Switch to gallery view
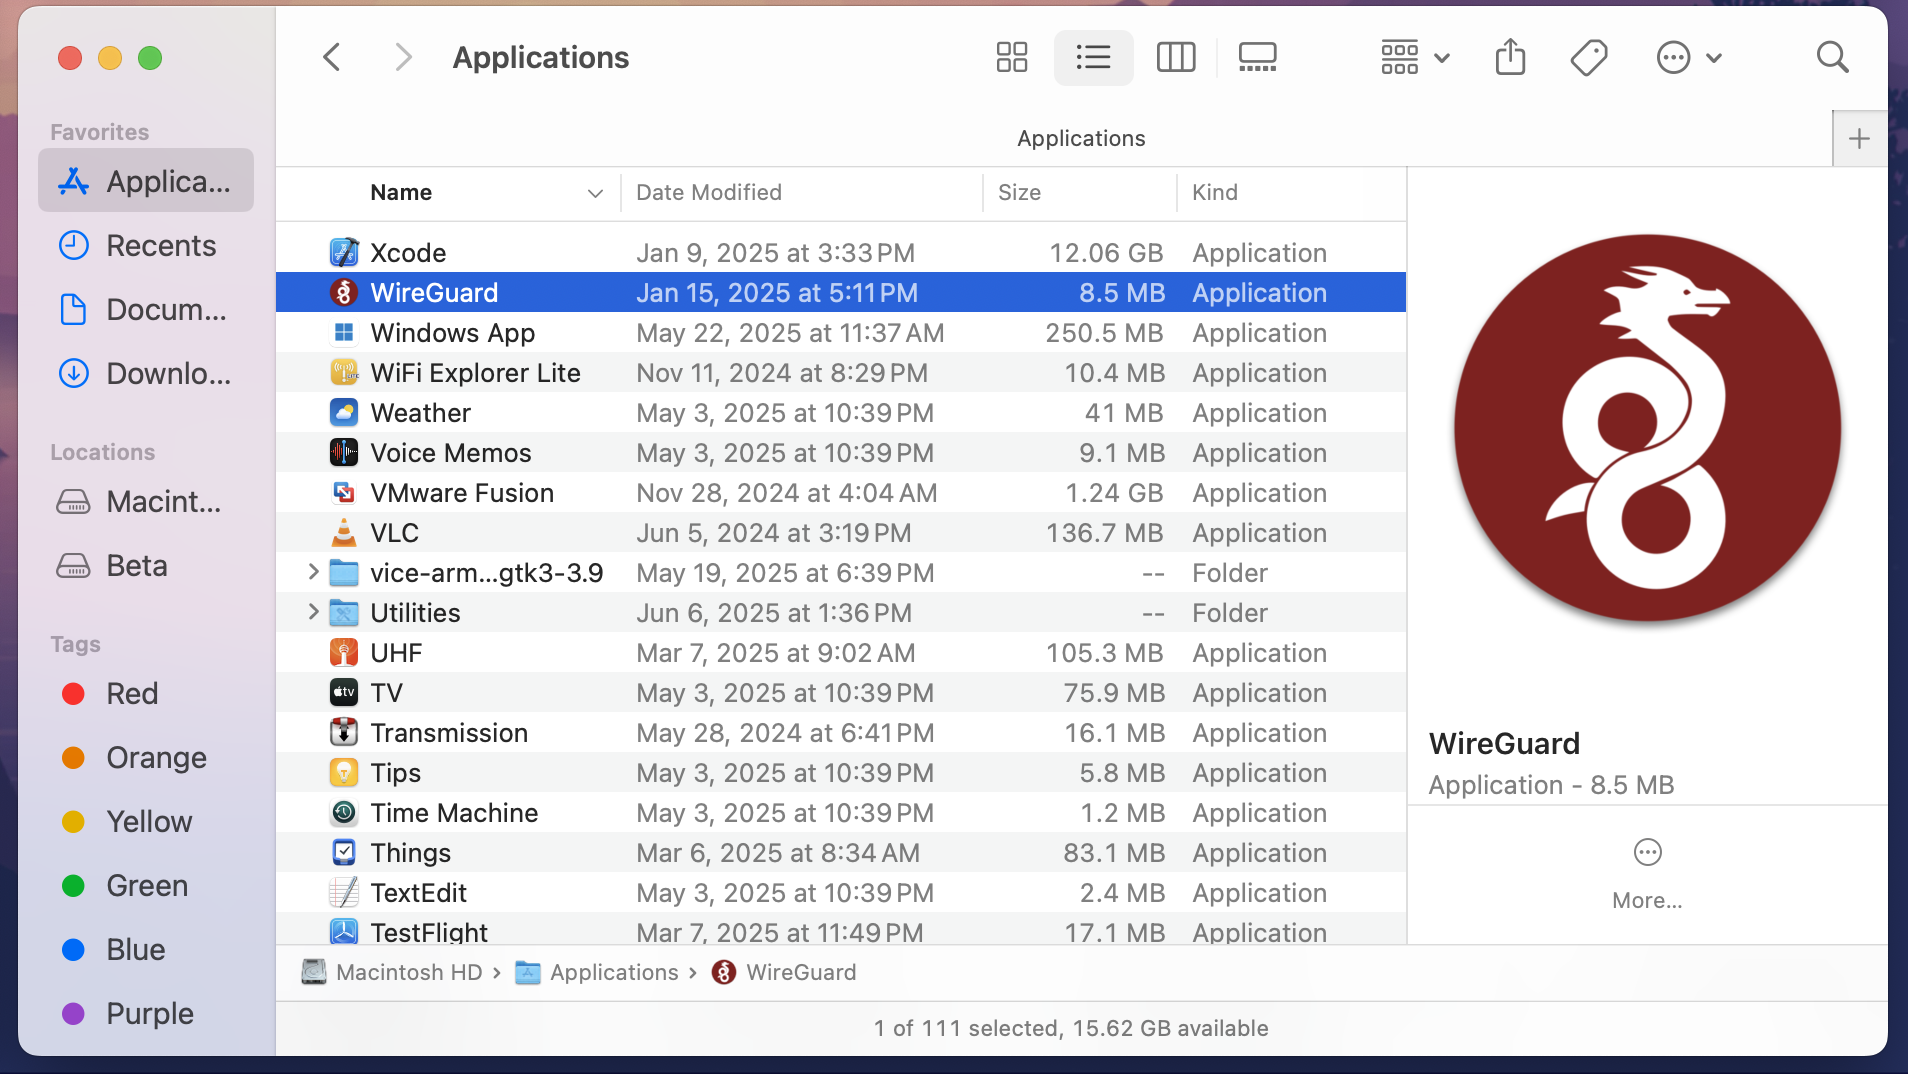This screenshot has height=1074, width=1908. (x=1257, y=57)
